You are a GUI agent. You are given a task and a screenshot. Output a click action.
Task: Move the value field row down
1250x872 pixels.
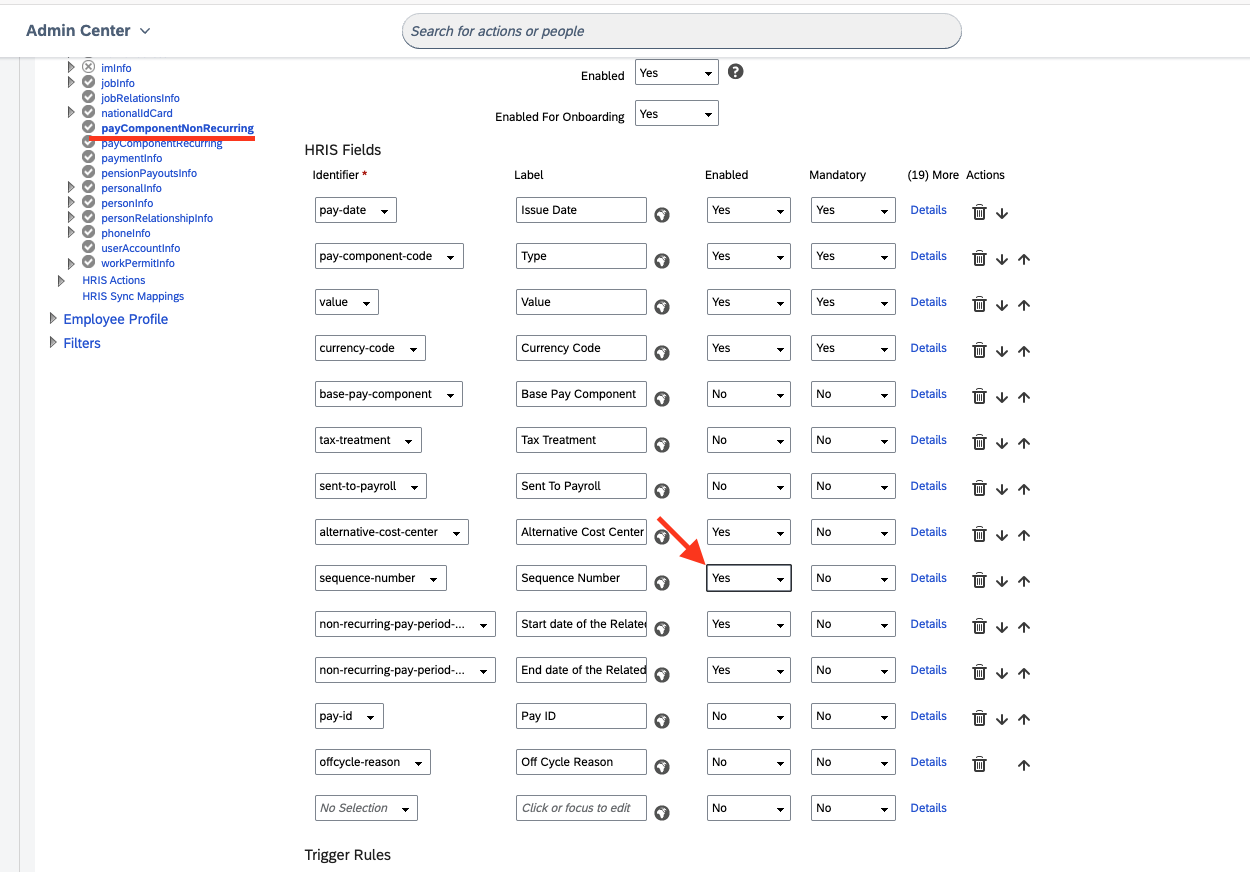(1002, 305)
